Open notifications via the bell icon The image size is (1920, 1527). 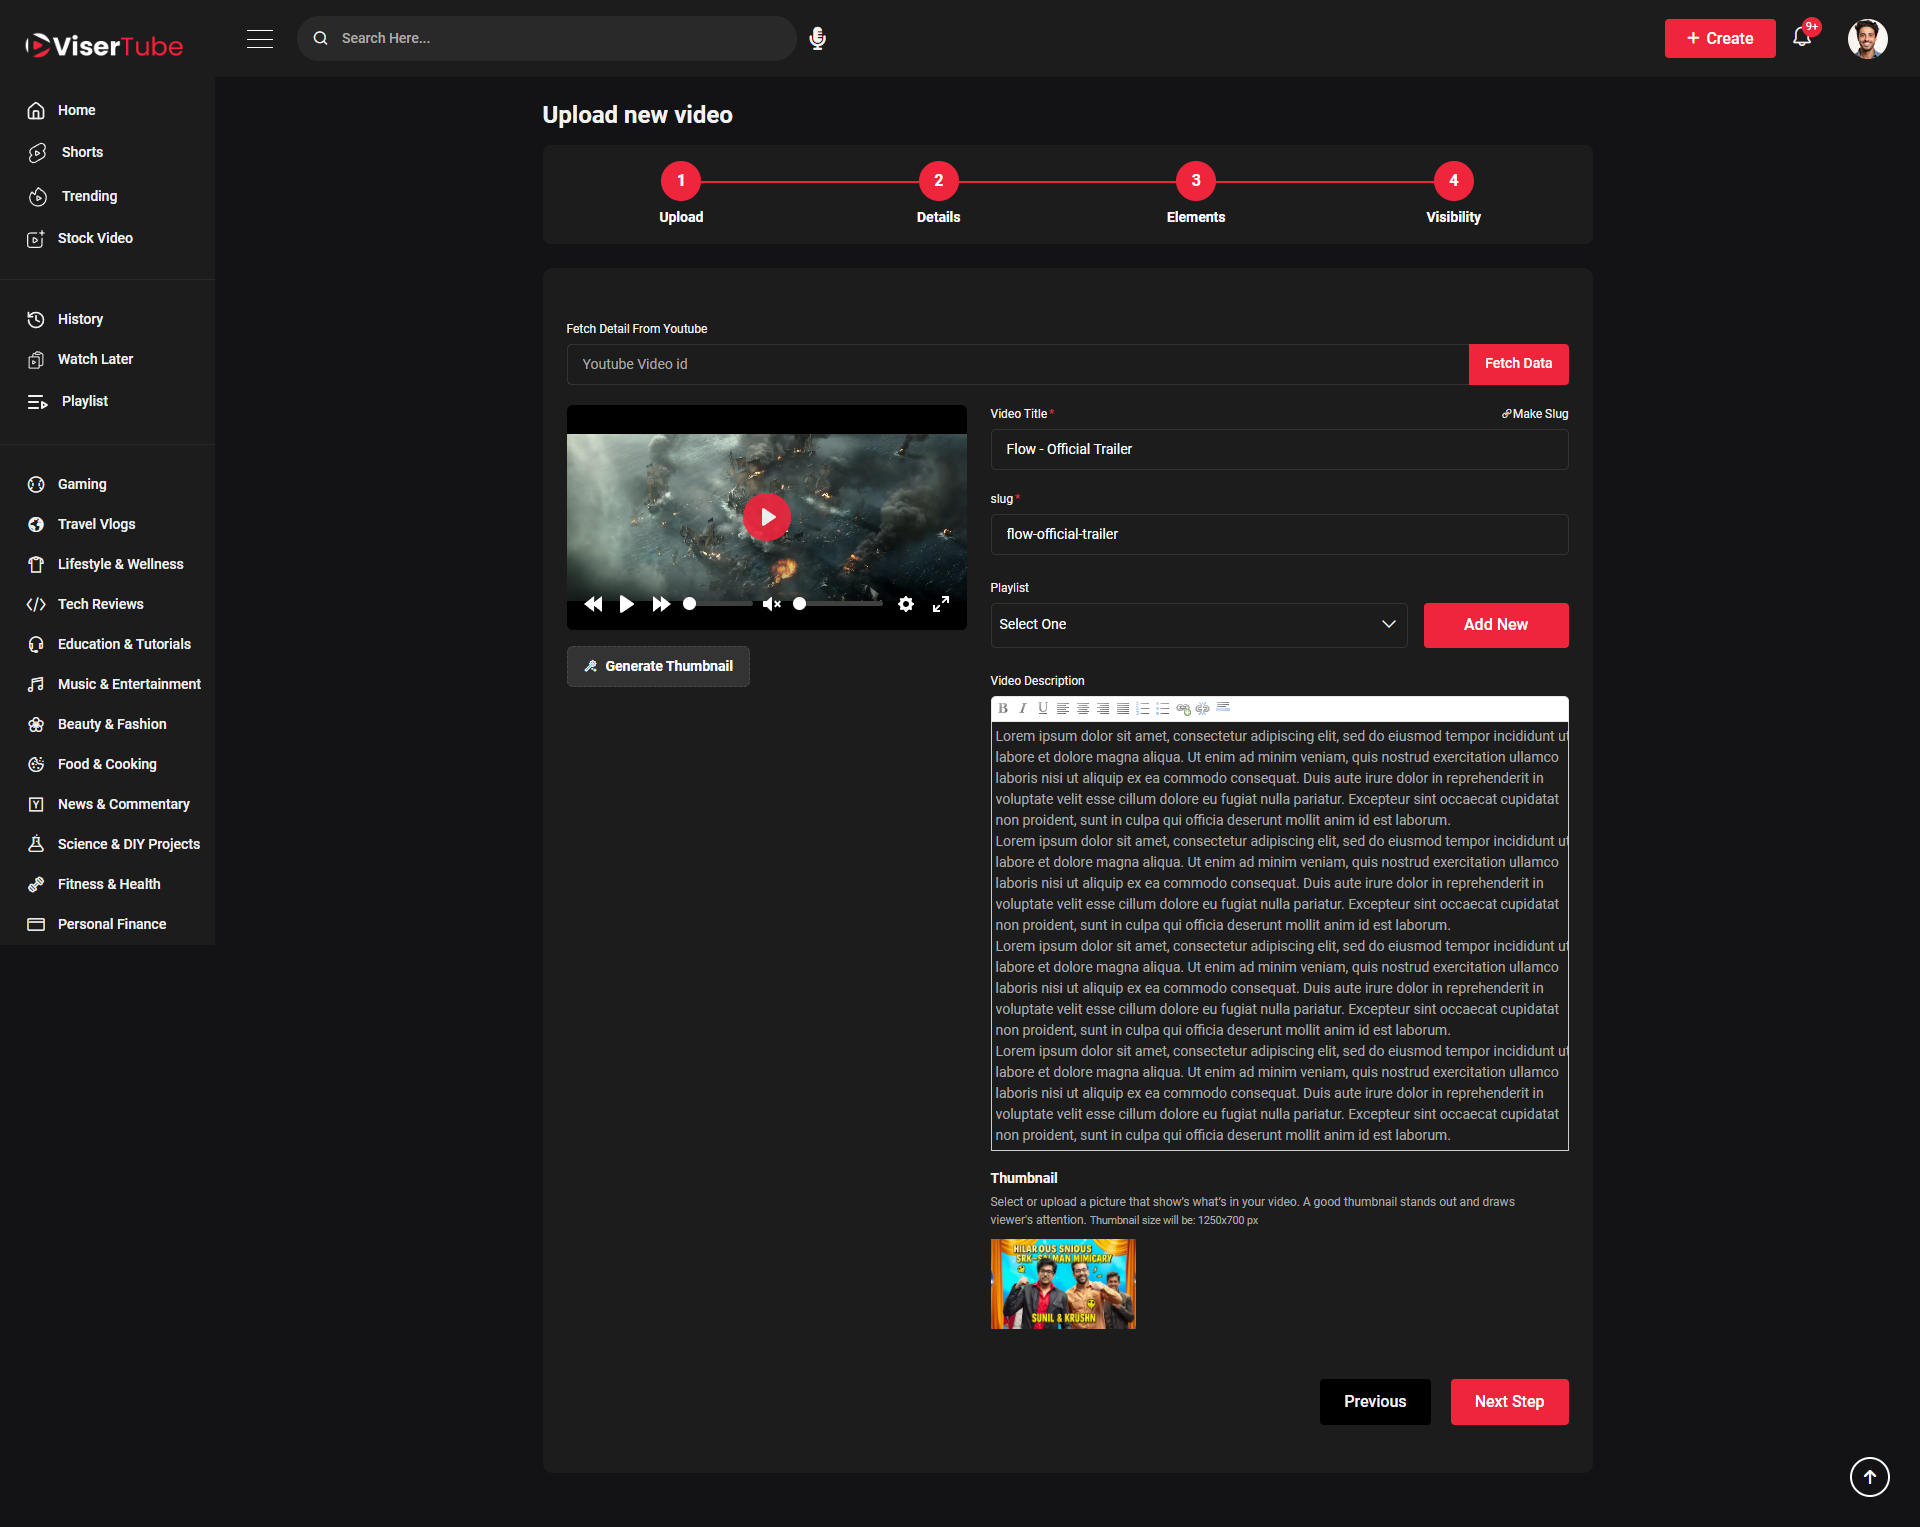[x=1803, y=36]
